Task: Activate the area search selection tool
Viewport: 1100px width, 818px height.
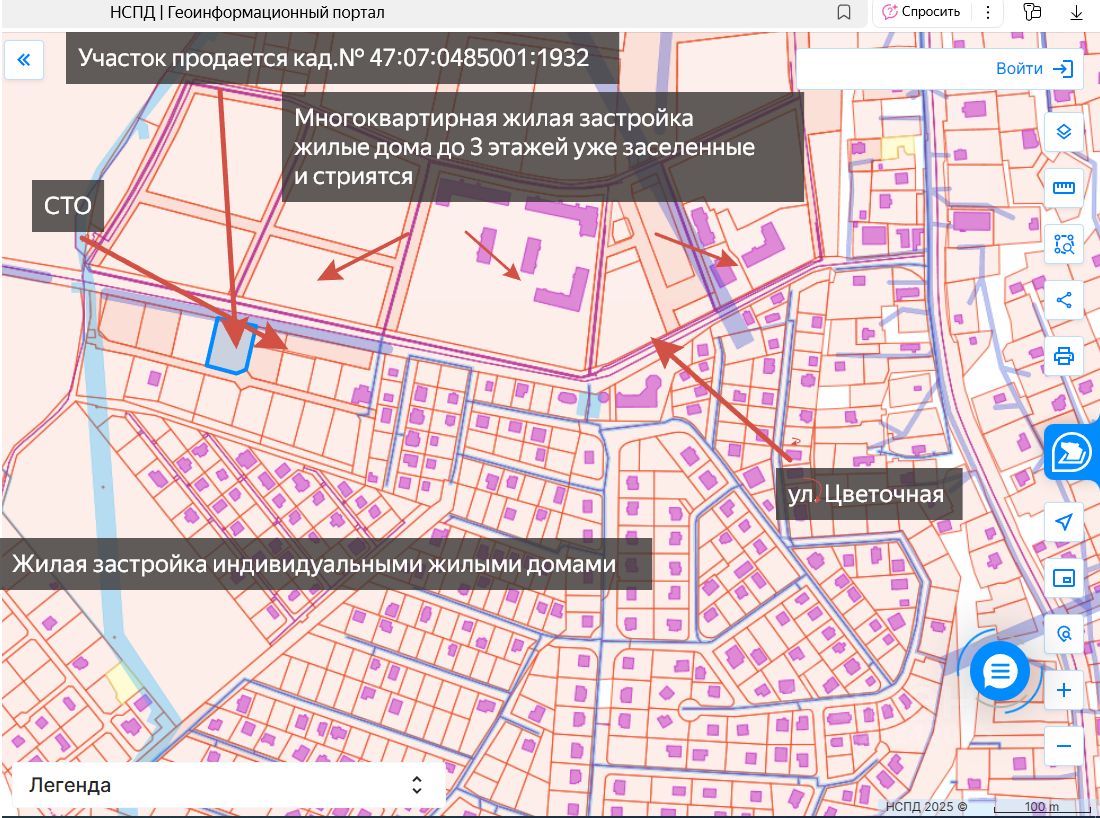Action: [1064, 244]
